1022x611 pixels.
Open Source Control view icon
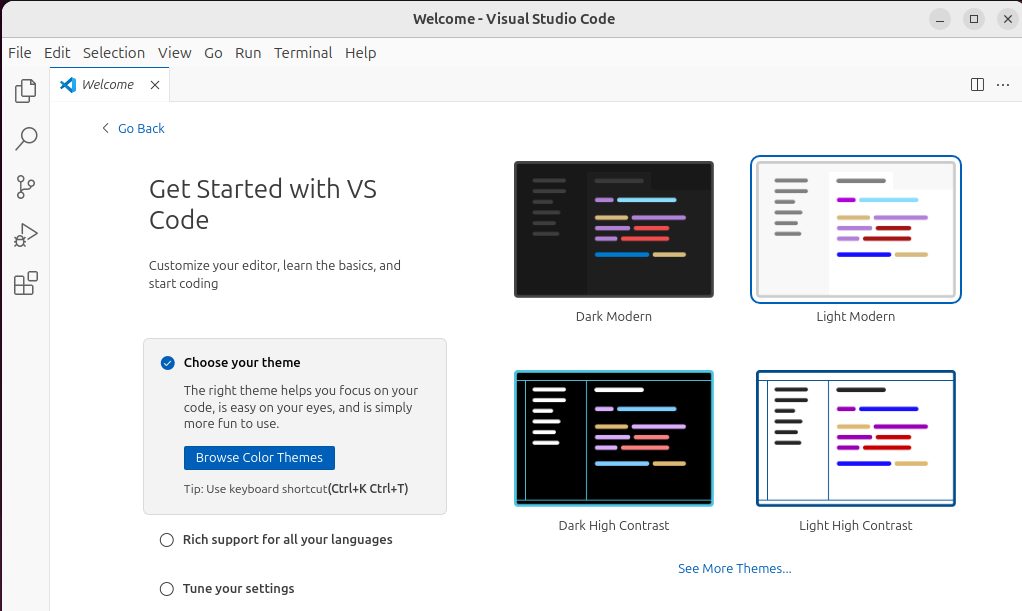pyautogui.click(x=25, y=187)
